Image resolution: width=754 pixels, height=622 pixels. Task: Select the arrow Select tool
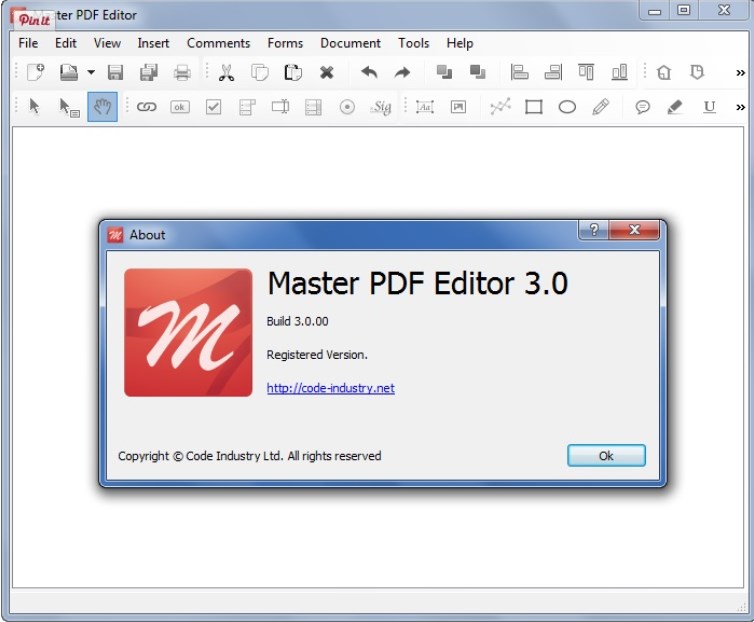[x=34, y=106]
